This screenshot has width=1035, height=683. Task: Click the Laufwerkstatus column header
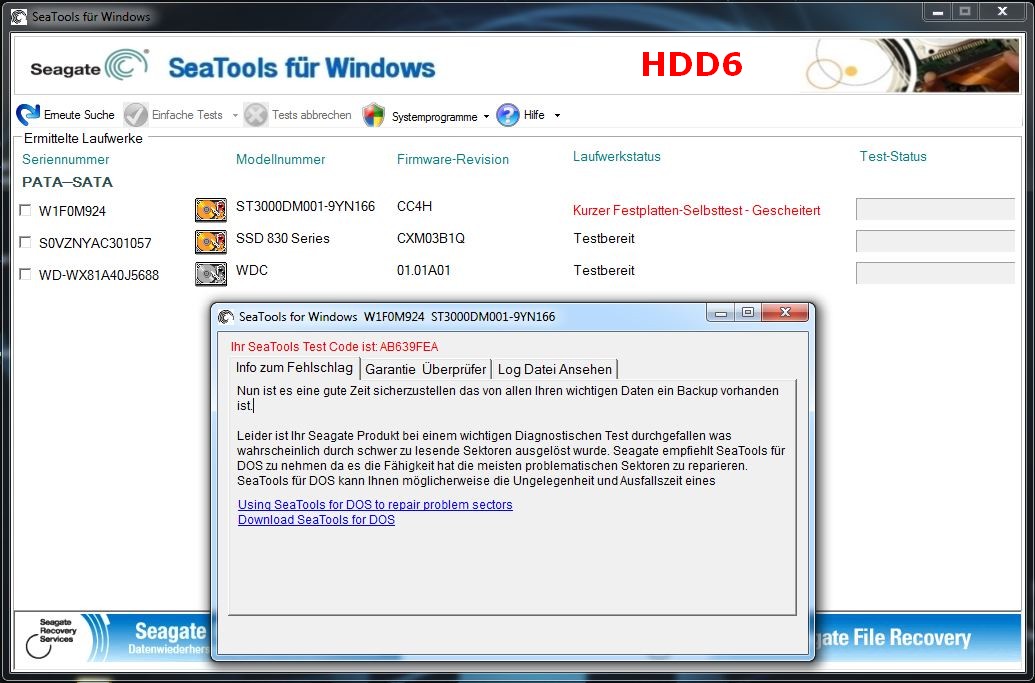pyautogui.click(x=617, y=156)
